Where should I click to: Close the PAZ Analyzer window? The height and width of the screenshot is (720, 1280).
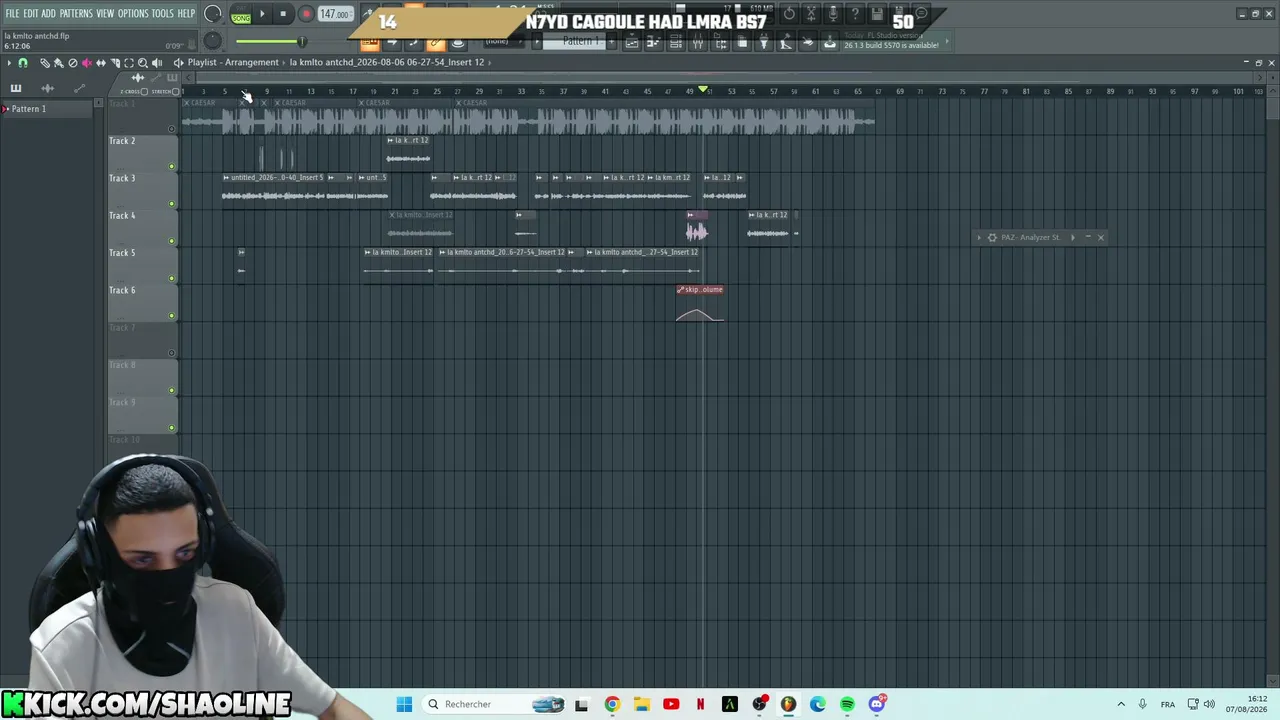click(1101, 238)
